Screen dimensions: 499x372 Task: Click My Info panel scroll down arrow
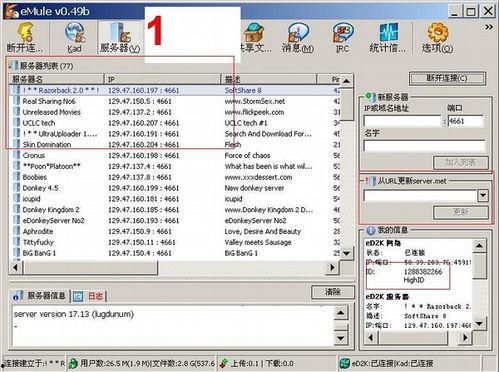(479, 323)
